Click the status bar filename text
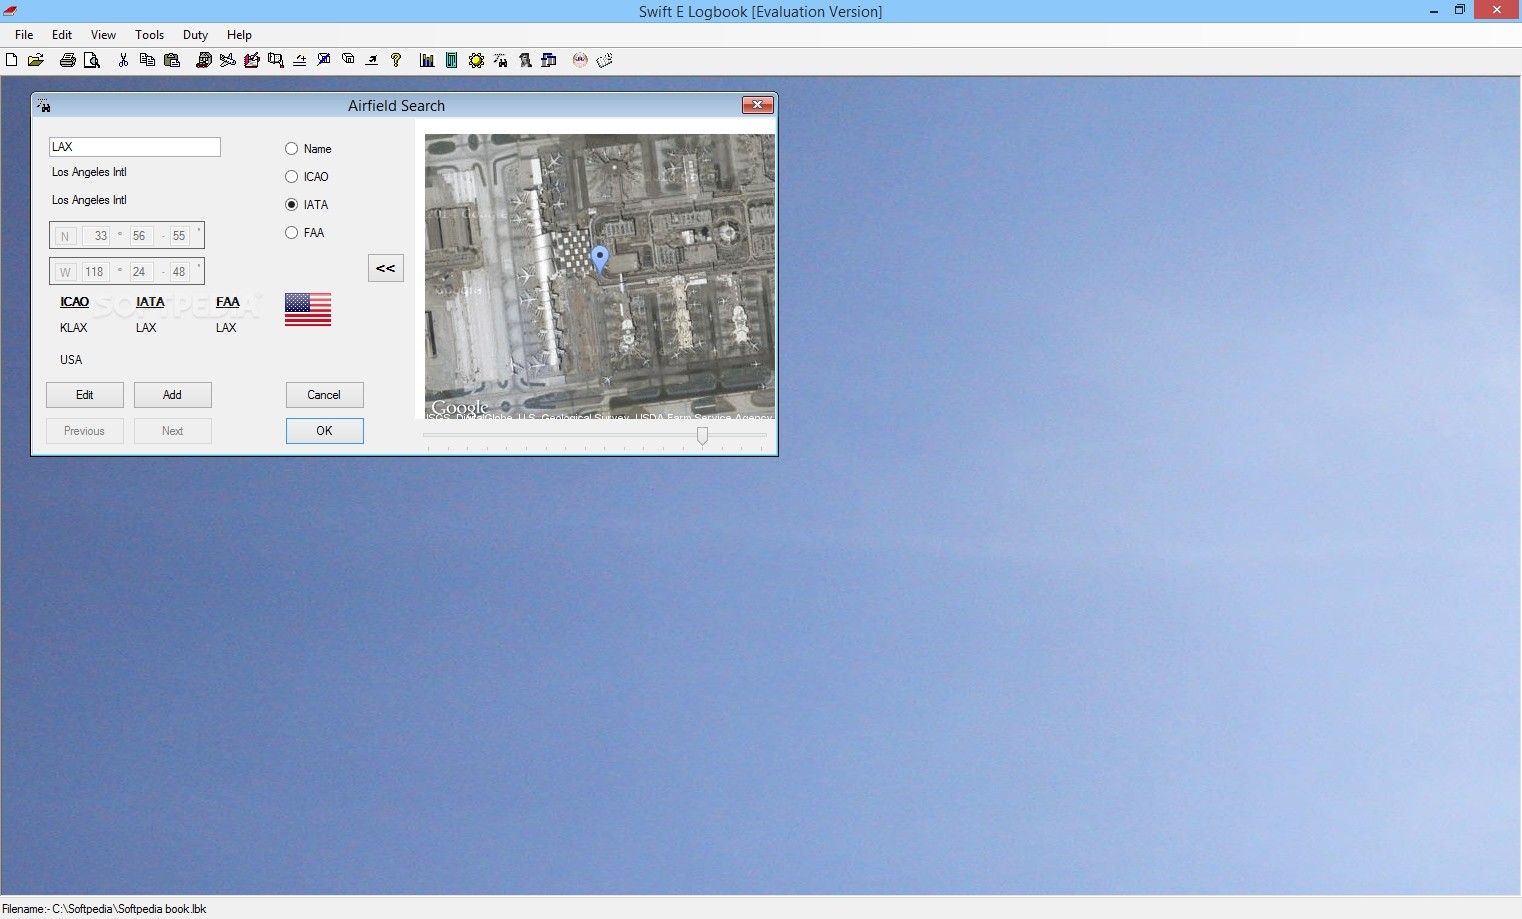 click(x=104, y=909)
